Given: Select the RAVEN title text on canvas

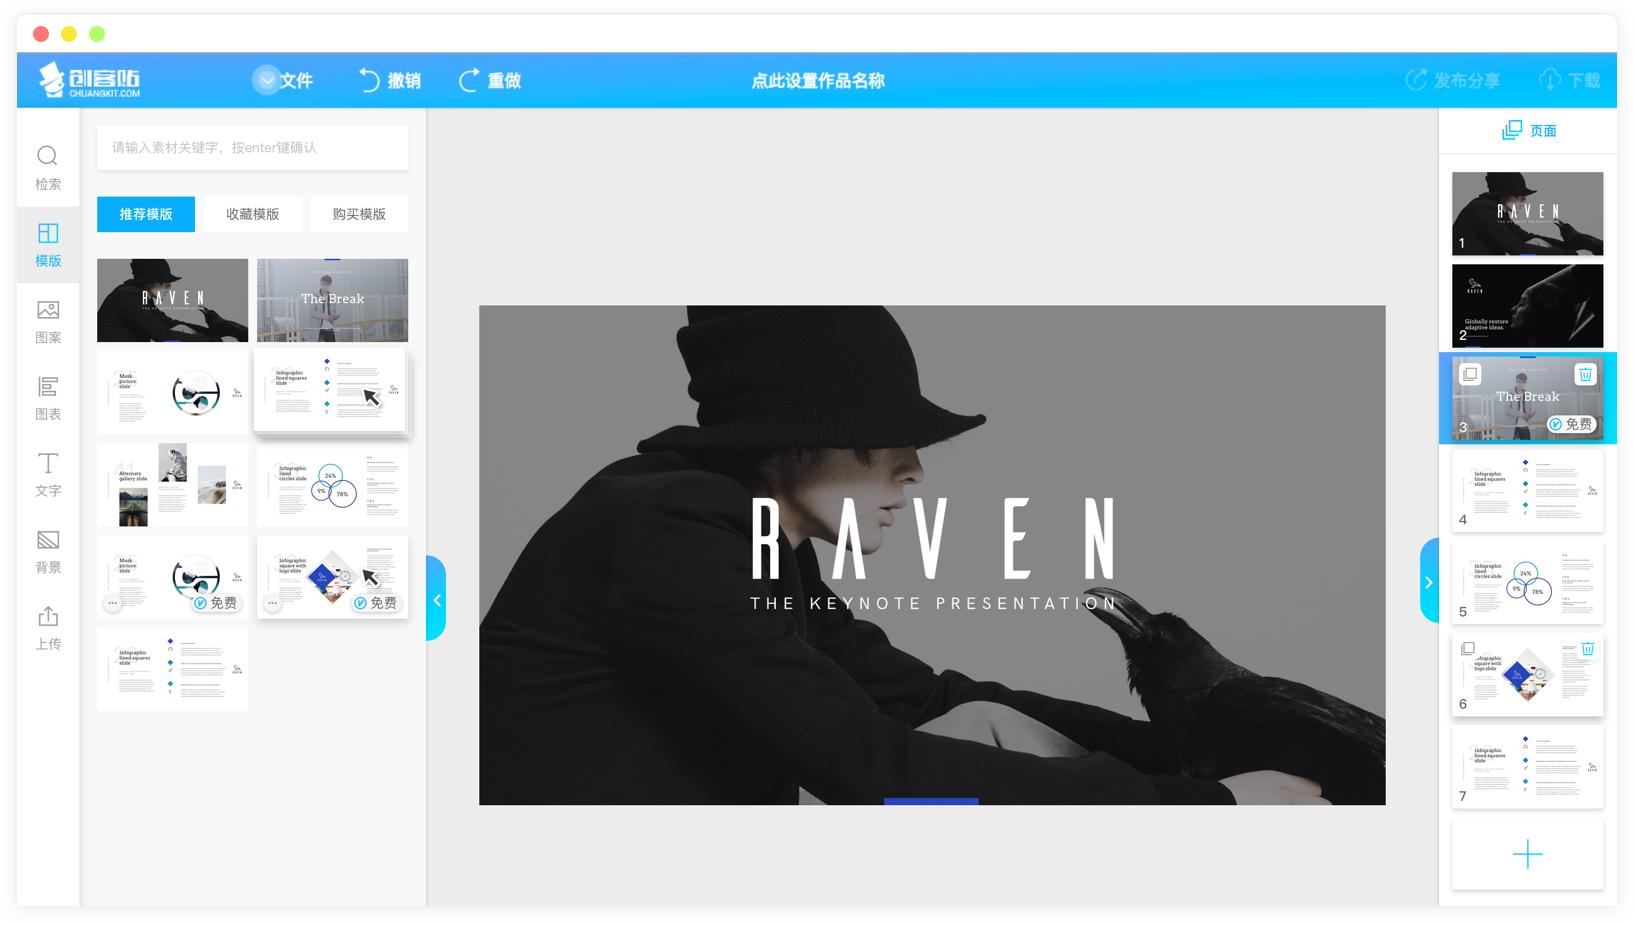Looking at the screenshot, I should (x=932, y=539).
